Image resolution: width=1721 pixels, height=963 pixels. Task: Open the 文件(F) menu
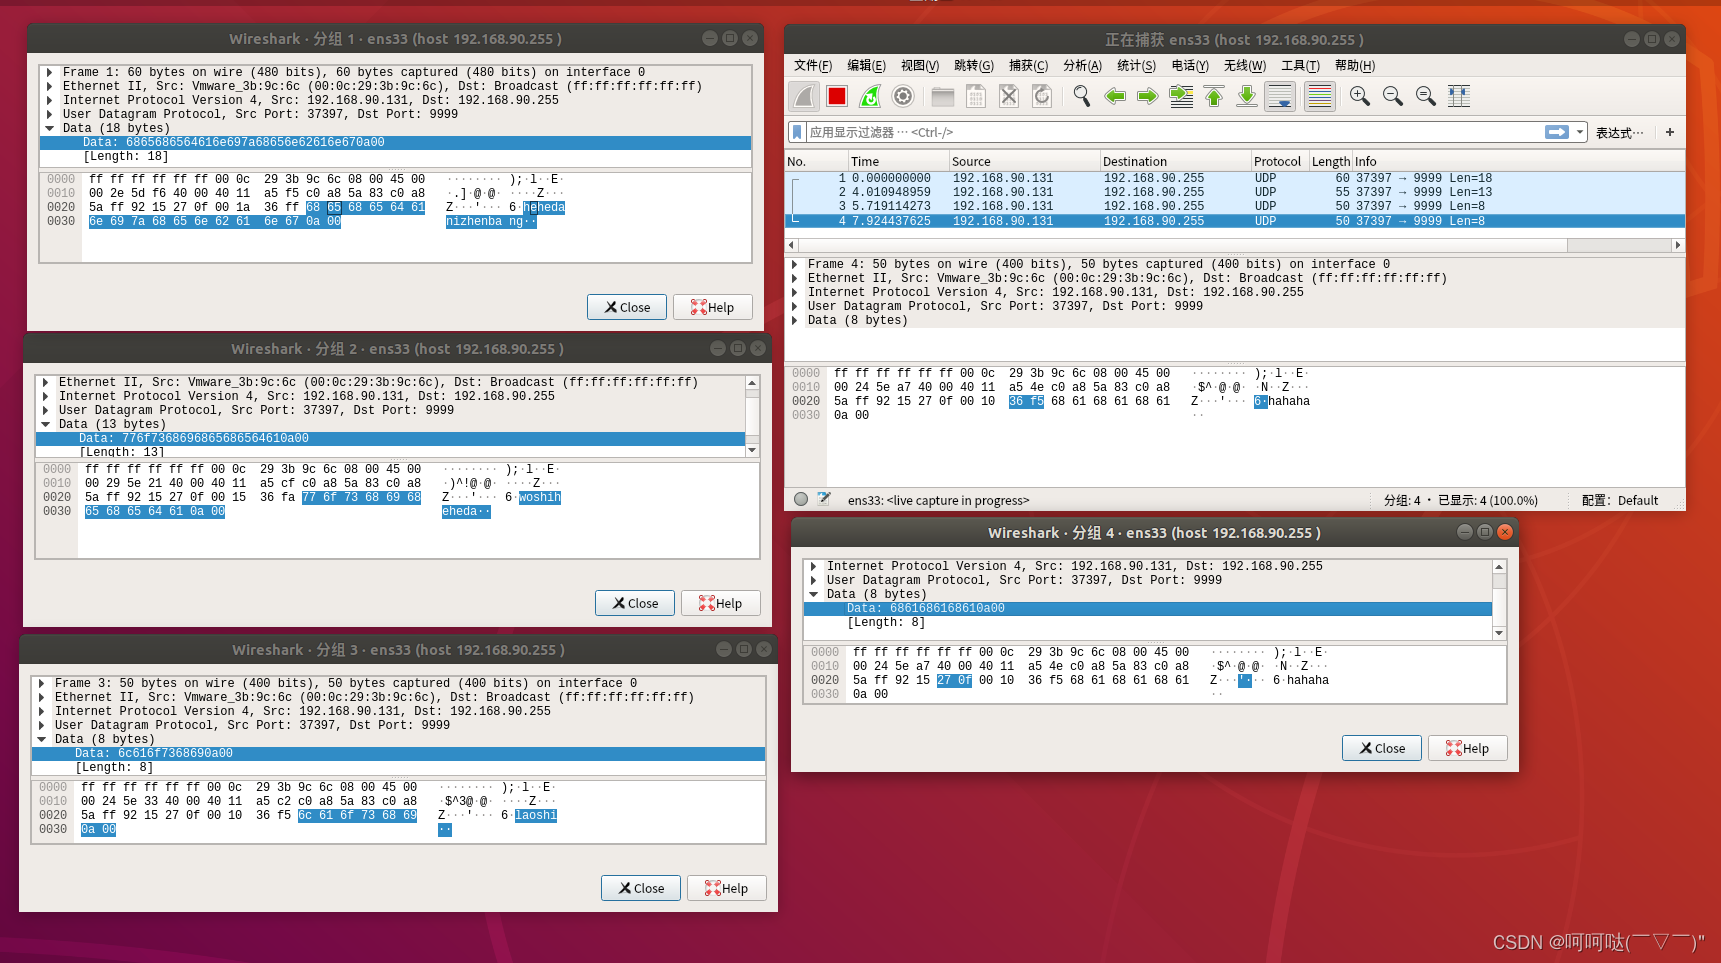point(813,65)
